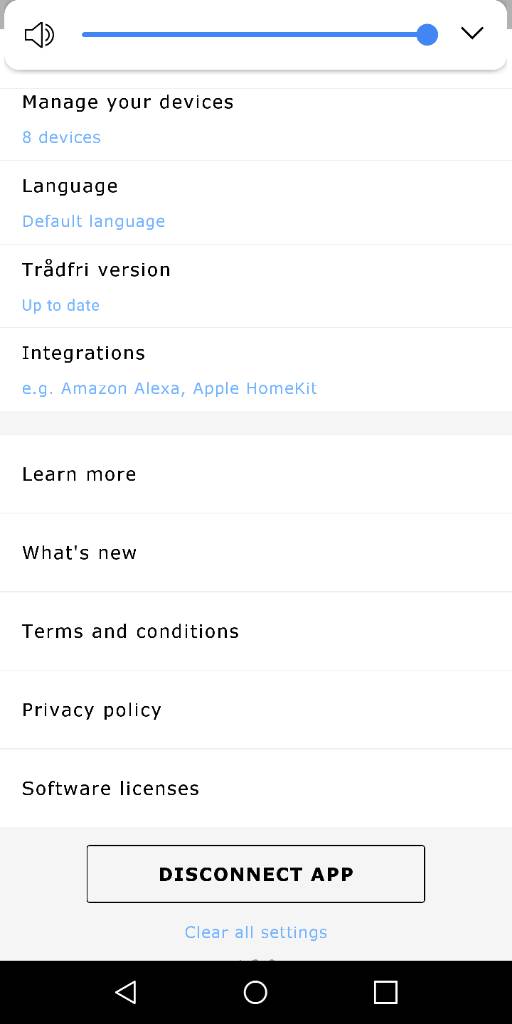Open Manage your devices
This screenshot has height=1024, width=512.
pos(256,120)
